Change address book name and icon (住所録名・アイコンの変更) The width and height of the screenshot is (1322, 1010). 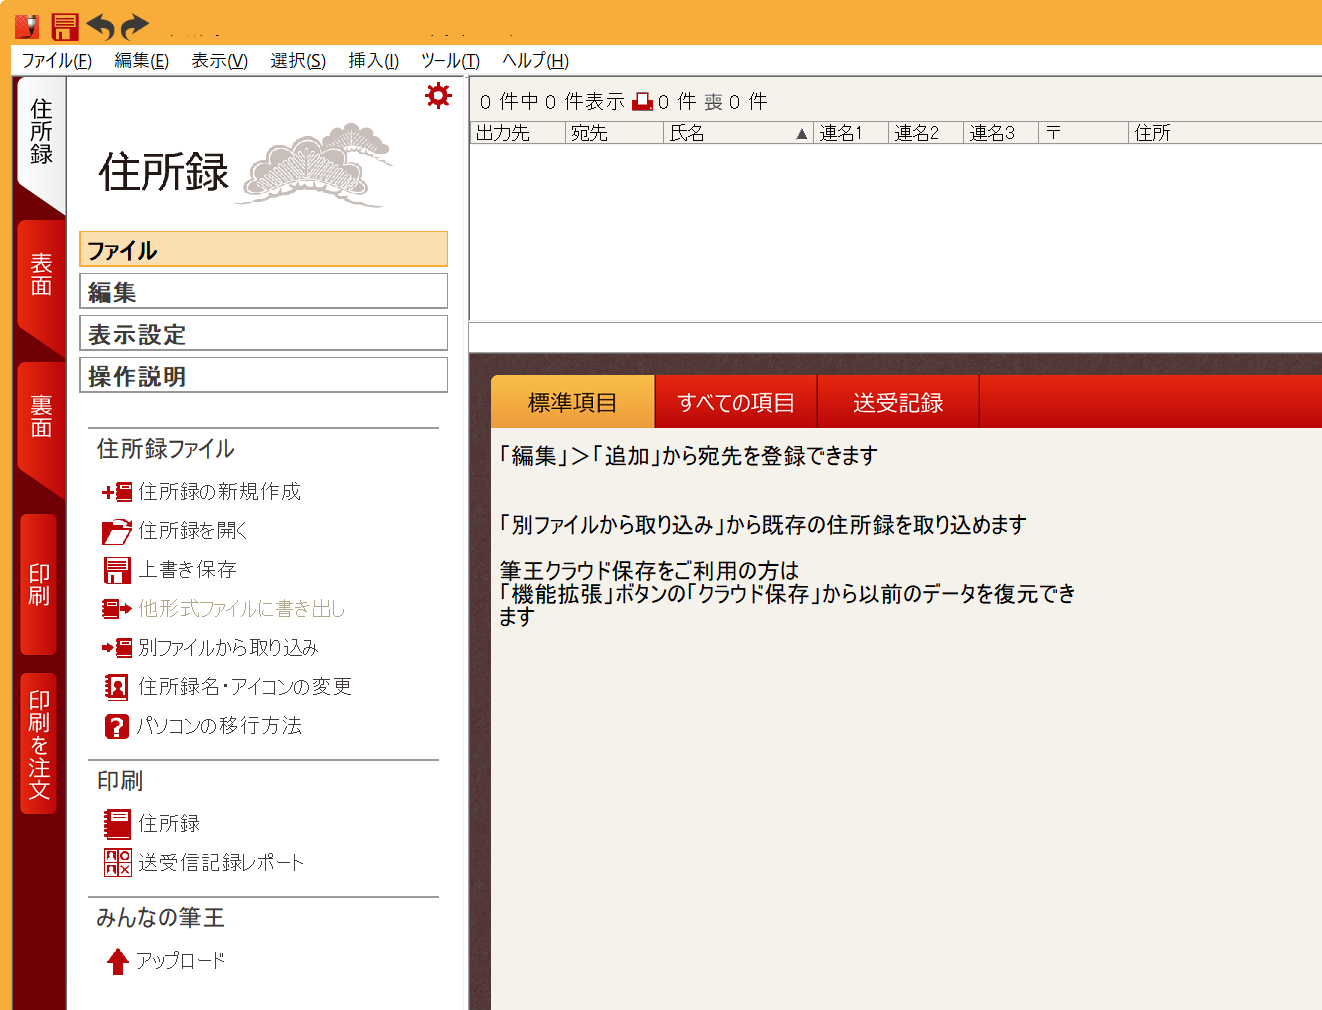pyautogui.click(x=244, y=687)
